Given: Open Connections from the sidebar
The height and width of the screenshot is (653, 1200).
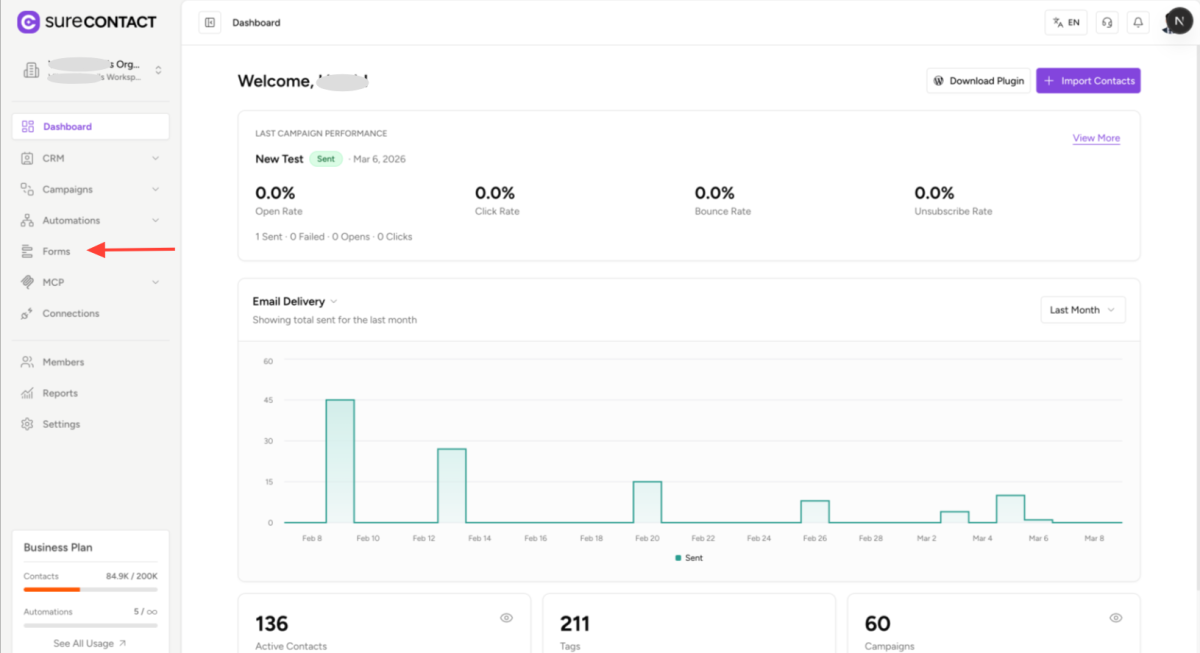Looking at the screenshot, I should pyautogui.click(x=70, y=313).
